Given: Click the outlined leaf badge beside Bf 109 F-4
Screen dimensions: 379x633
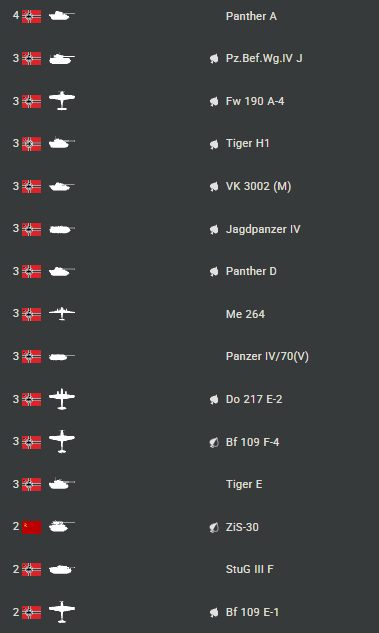Looking at the screenshot, I should tap(214, 442).
